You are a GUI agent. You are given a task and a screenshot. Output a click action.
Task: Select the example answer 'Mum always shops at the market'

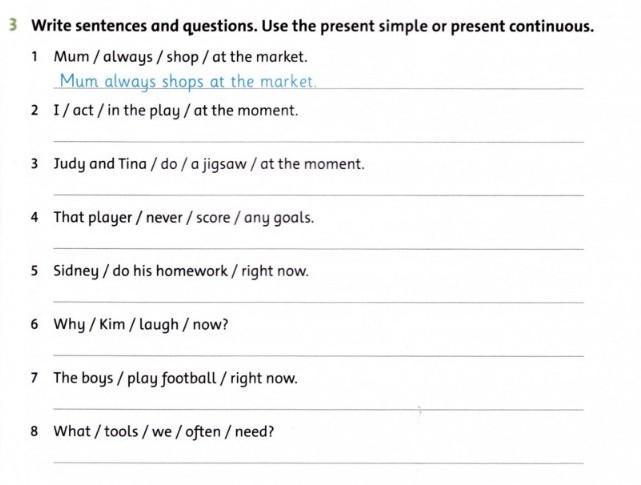point(188,81)
